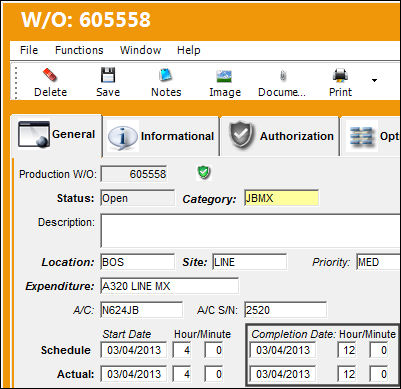Open the Window menu
Image resolution: width=401 pixels, height=389 pixels.
coord(140,50)
